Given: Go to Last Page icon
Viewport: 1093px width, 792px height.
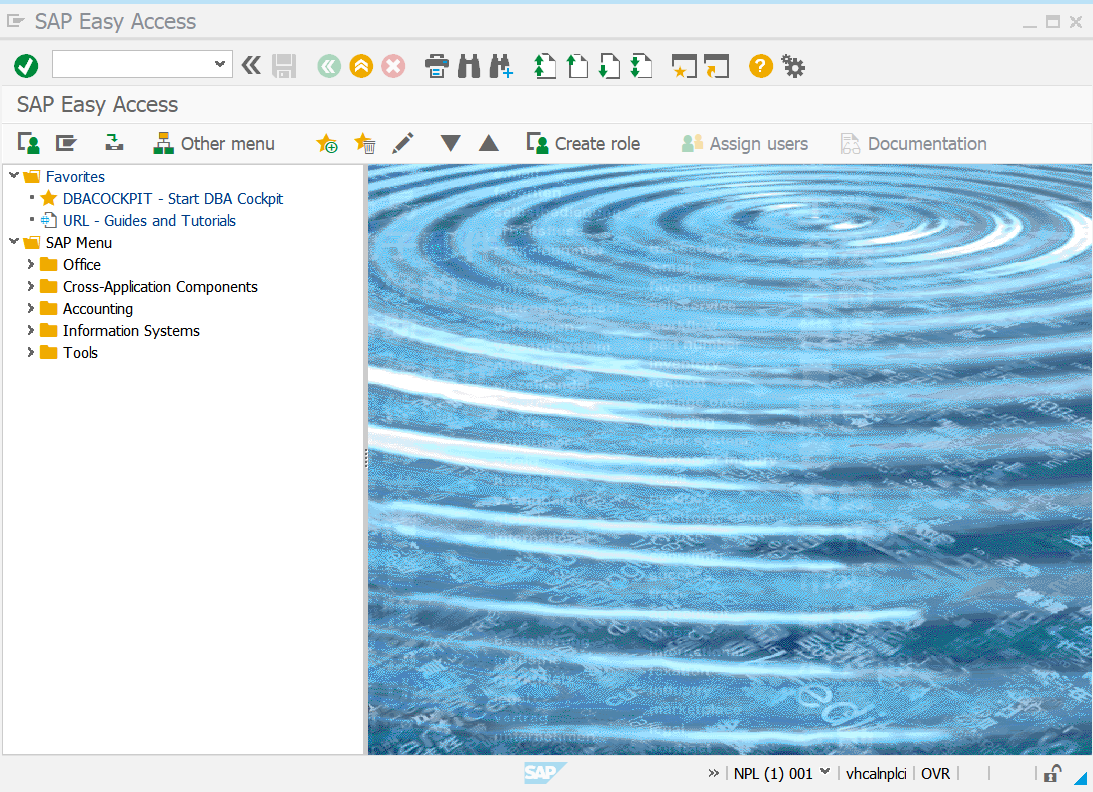Looking at the screenshot, I should click(641, 66).
